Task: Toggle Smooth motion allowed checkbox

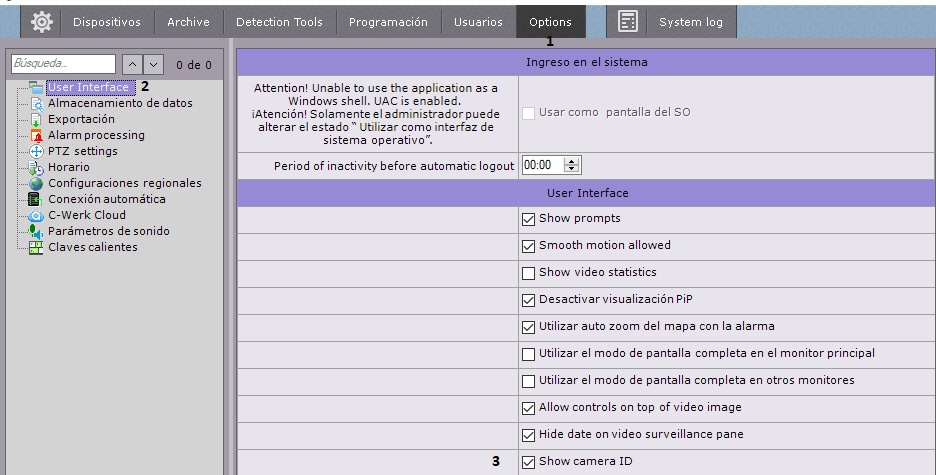Action: [x=529, y=246]
